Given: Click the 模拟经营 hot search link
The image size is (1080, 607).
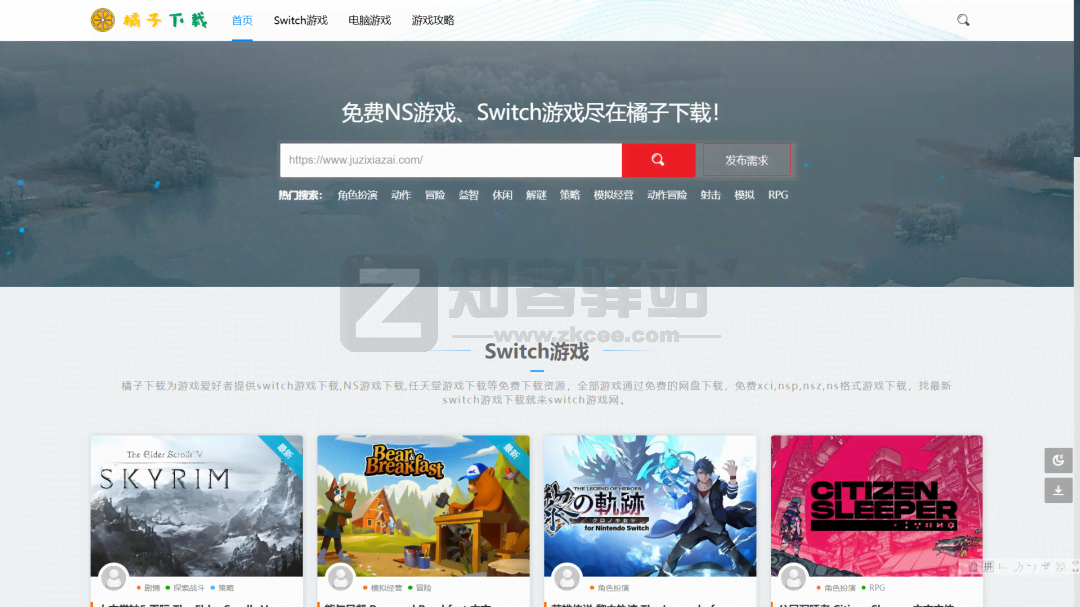Looking at the screenshot, I should point(614,195).
